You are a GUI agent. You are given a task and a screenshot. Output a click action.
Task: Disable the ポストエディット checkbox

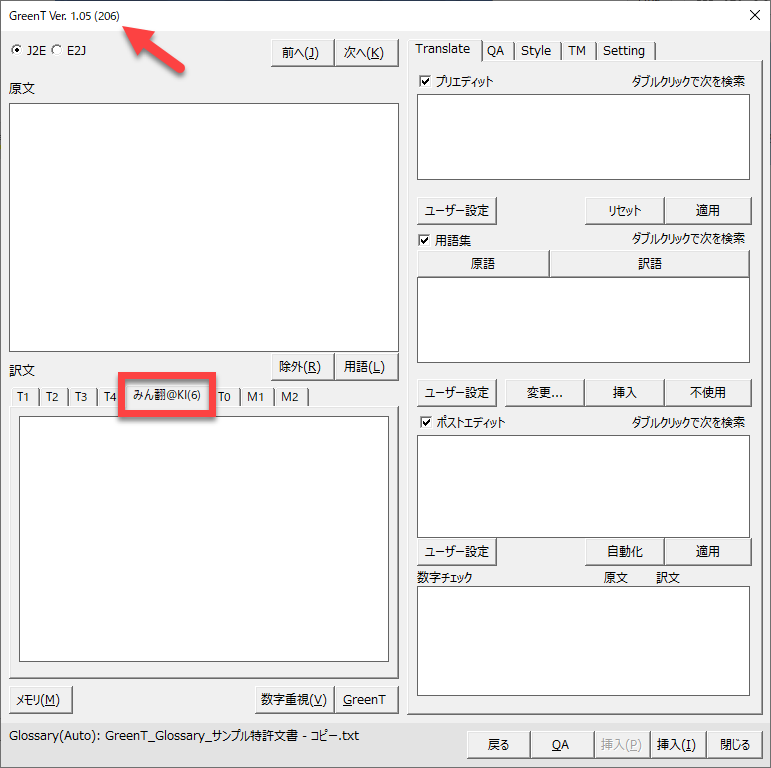[x=425, y=422]
